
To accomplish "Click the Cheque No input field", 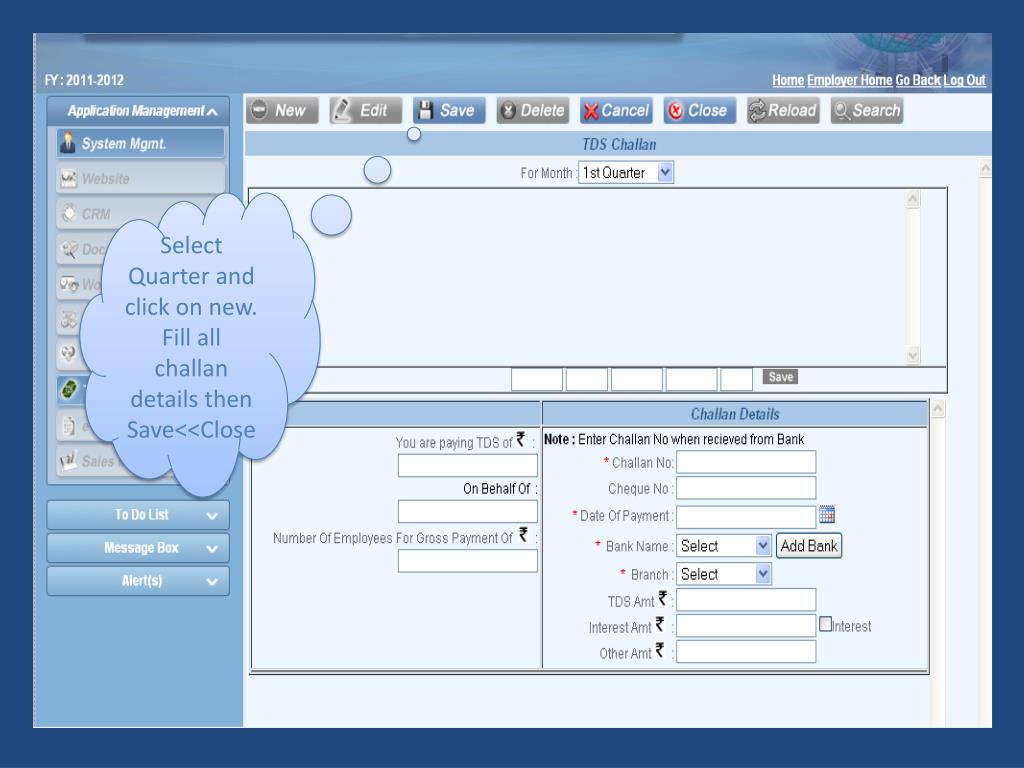I will pyautogui.click(x=746, y=488).
